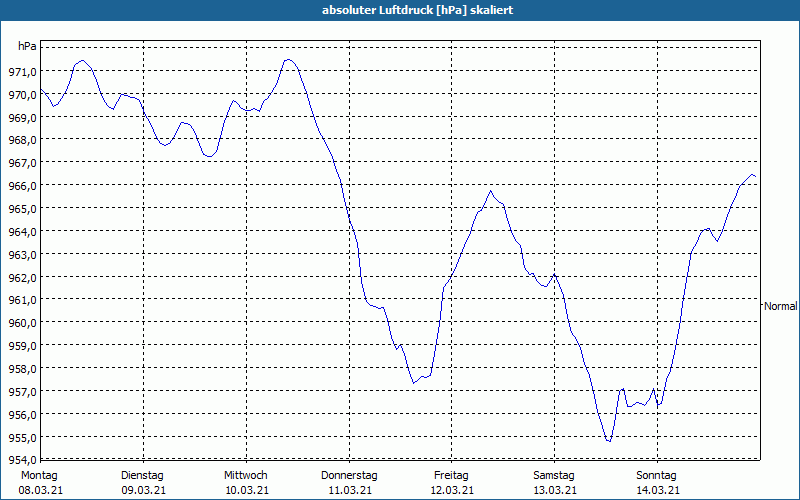
Task: Click the date 09.03.21
Action: (143, 490)
